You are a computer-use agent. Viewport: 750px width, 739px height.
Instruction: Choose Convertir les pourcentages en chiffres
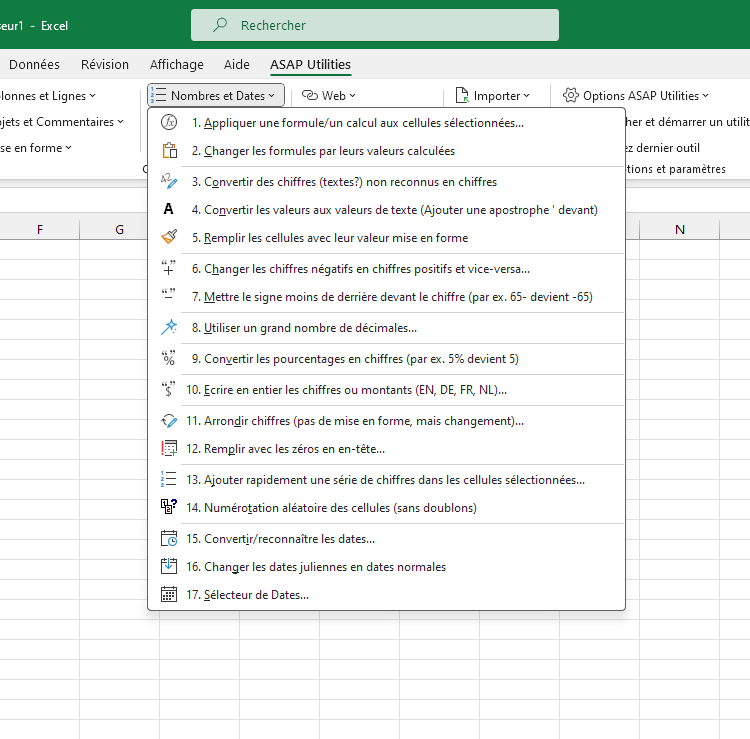click(386, 359)
